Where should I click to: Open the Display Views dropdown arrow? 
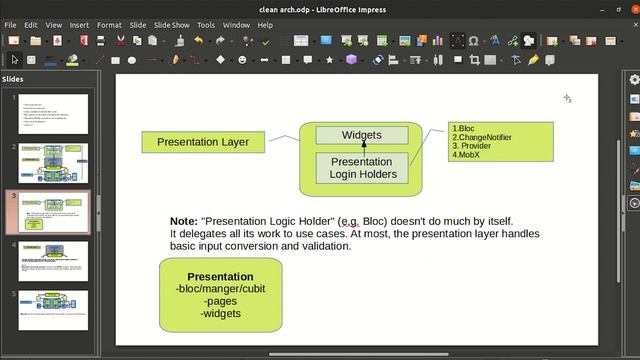313,41
